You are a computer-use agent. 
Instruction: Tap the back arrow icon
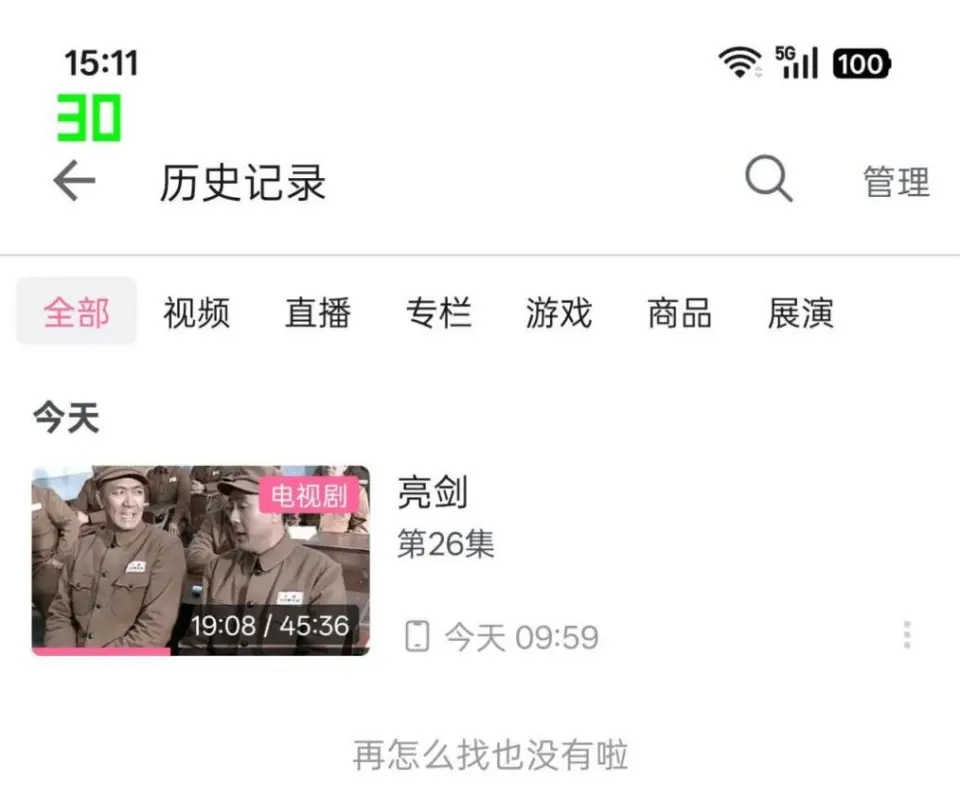74,181
